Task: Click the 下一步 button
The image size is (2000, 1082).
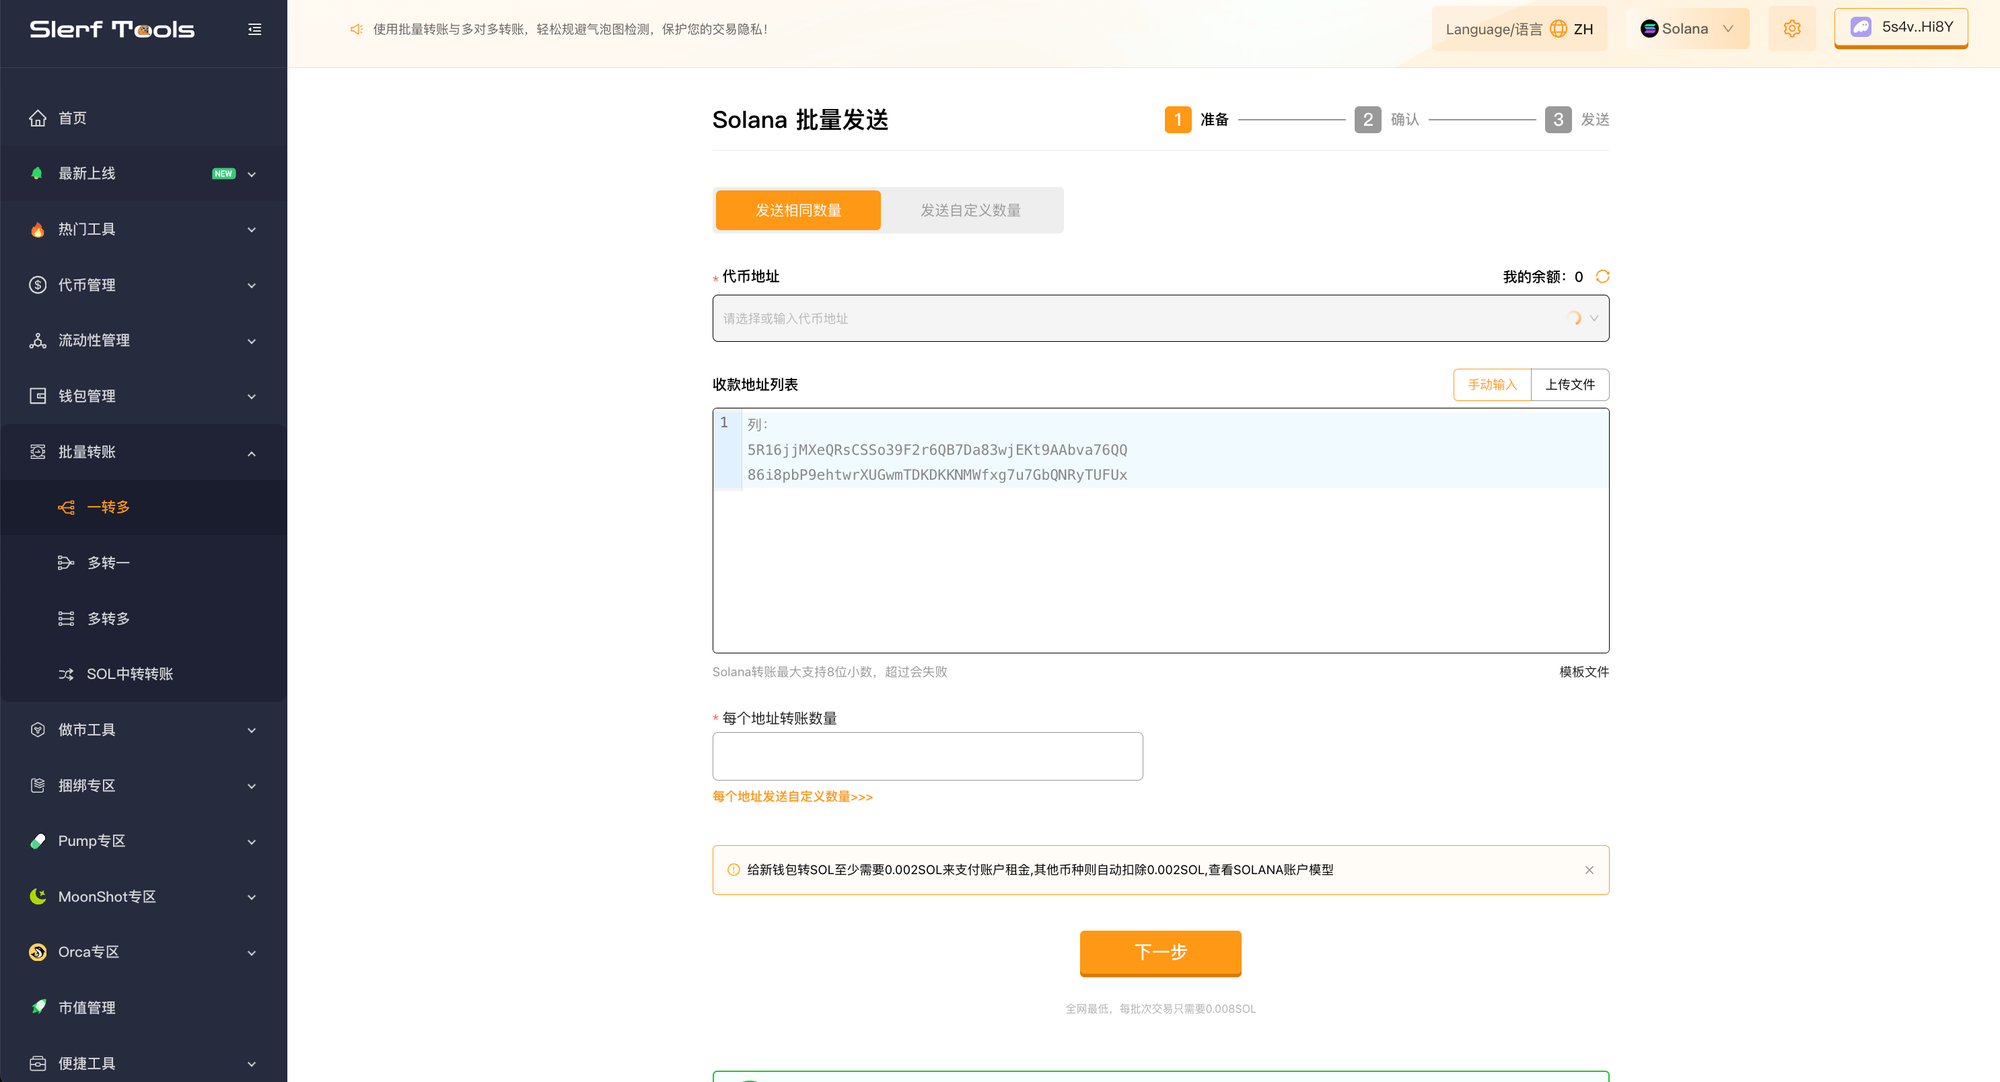Action: tap(1160, 952)
